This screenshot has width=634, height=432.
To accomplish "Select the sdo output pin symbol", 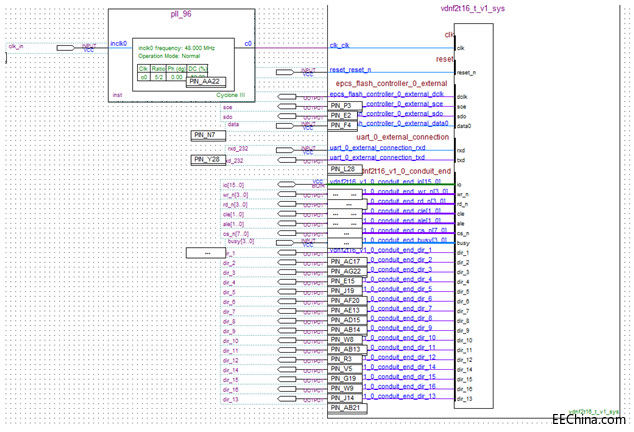I will [287, 116].
